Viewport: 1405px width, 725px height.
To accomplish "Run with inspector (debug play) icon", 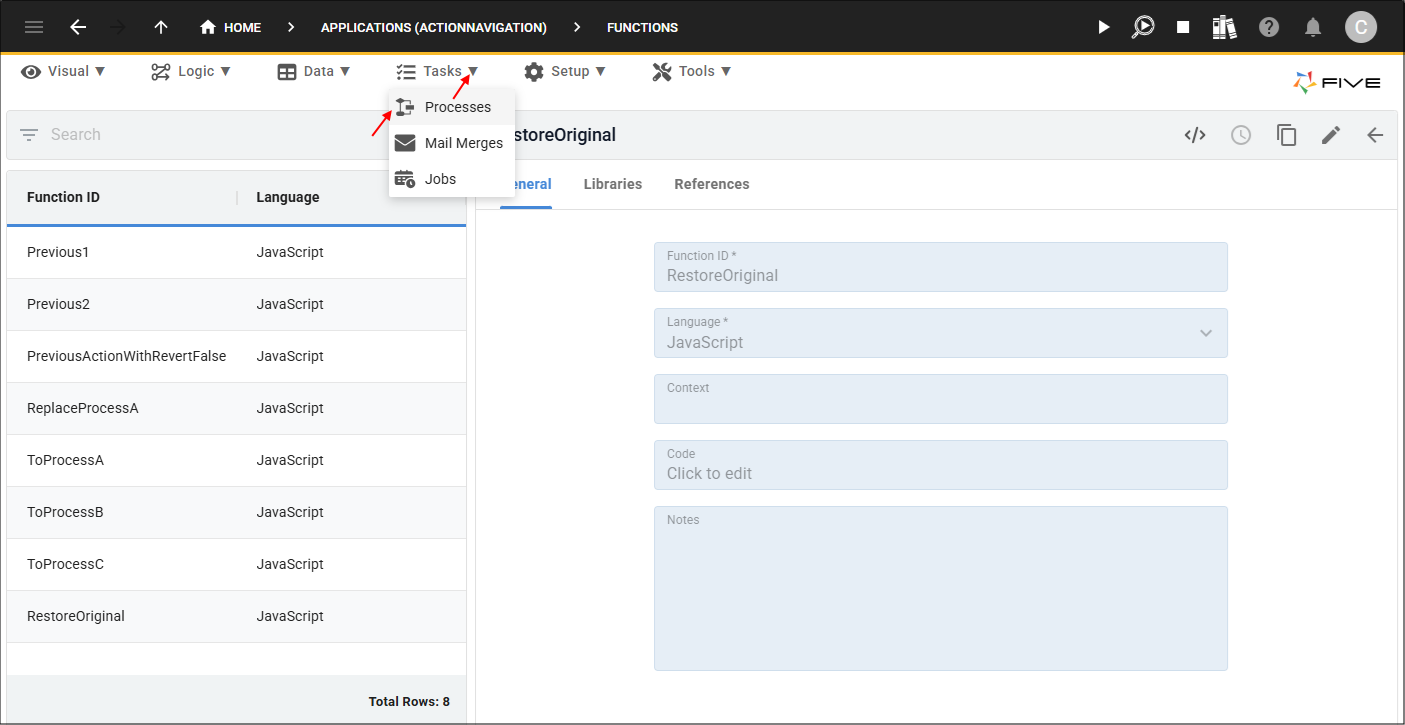I will [x=1143, y=27].
